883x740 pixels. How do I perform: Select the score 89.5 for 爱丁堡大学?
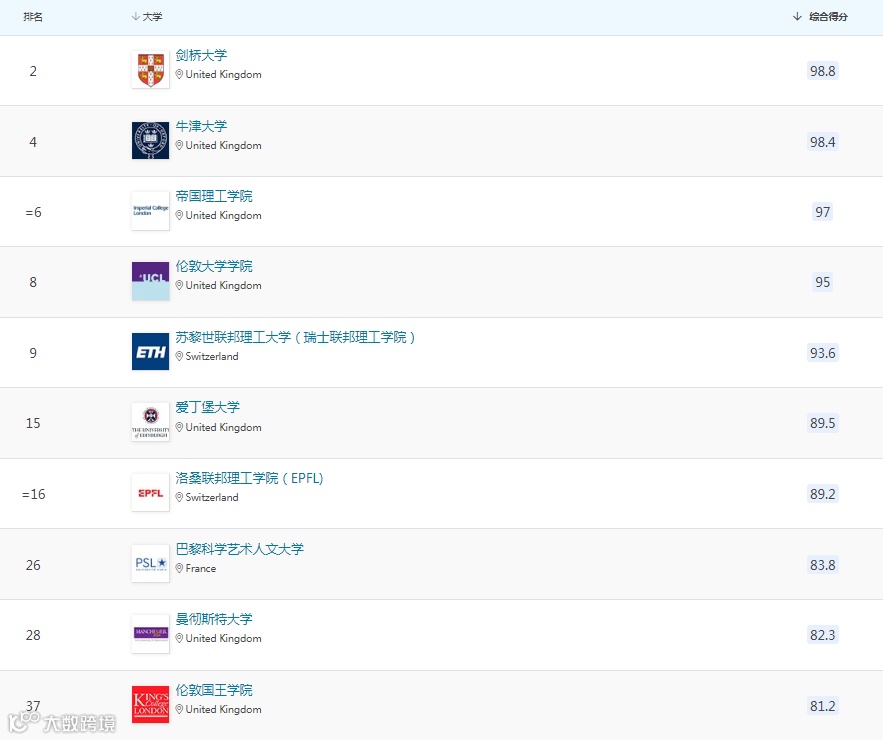pyautogui.click(x=822, y=423)
